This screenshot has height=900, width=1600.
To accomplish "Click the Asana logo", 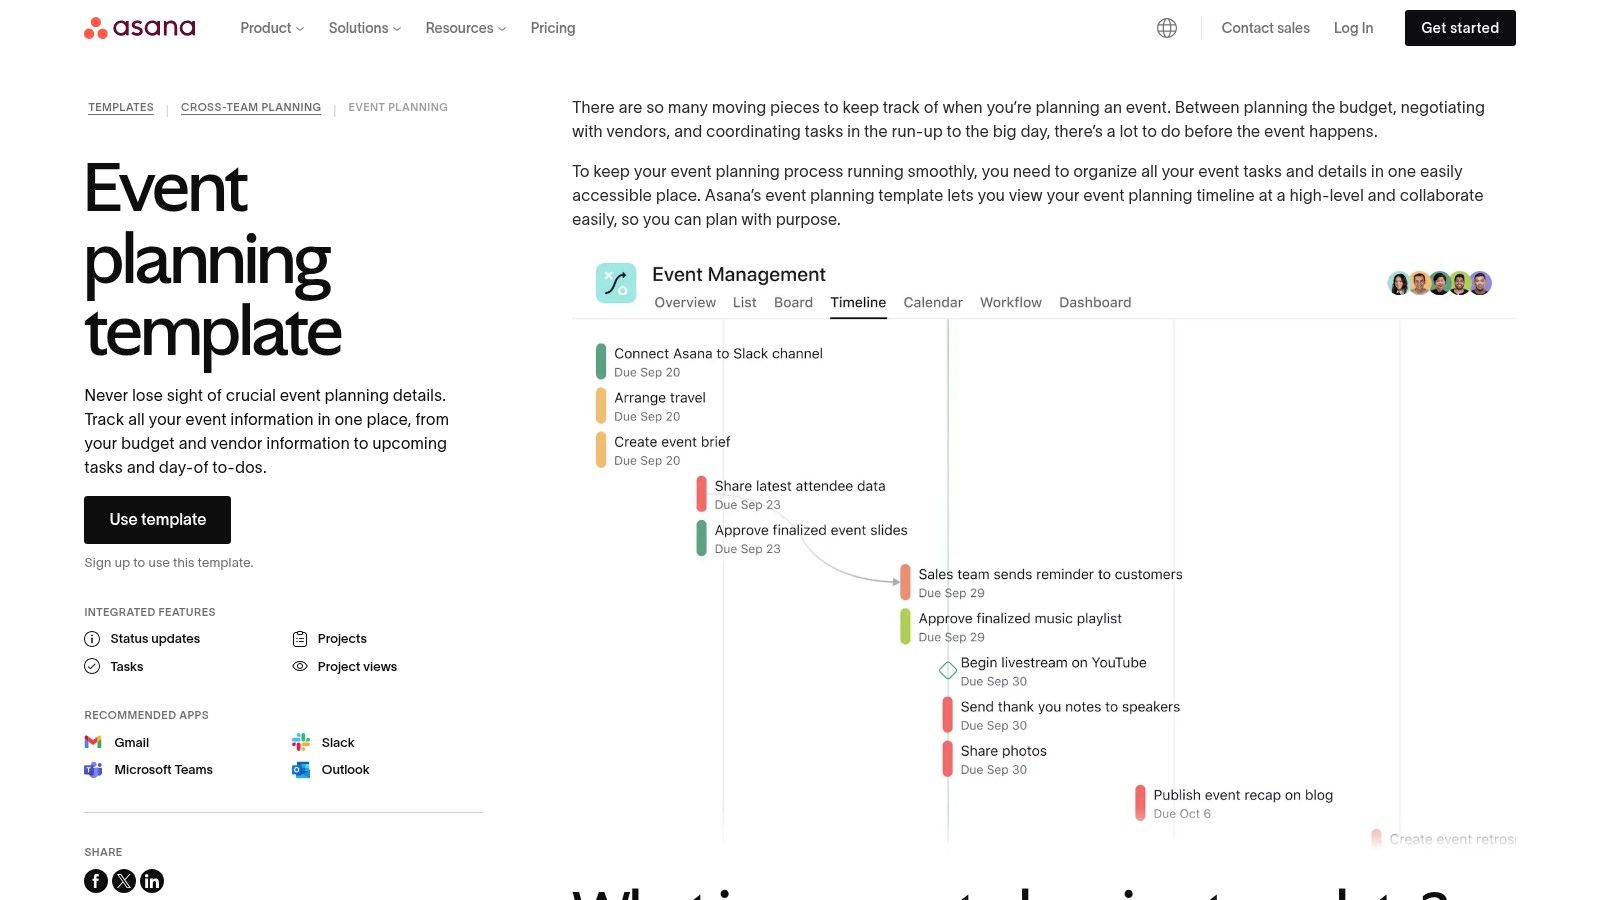I will (x=139, y=27).
